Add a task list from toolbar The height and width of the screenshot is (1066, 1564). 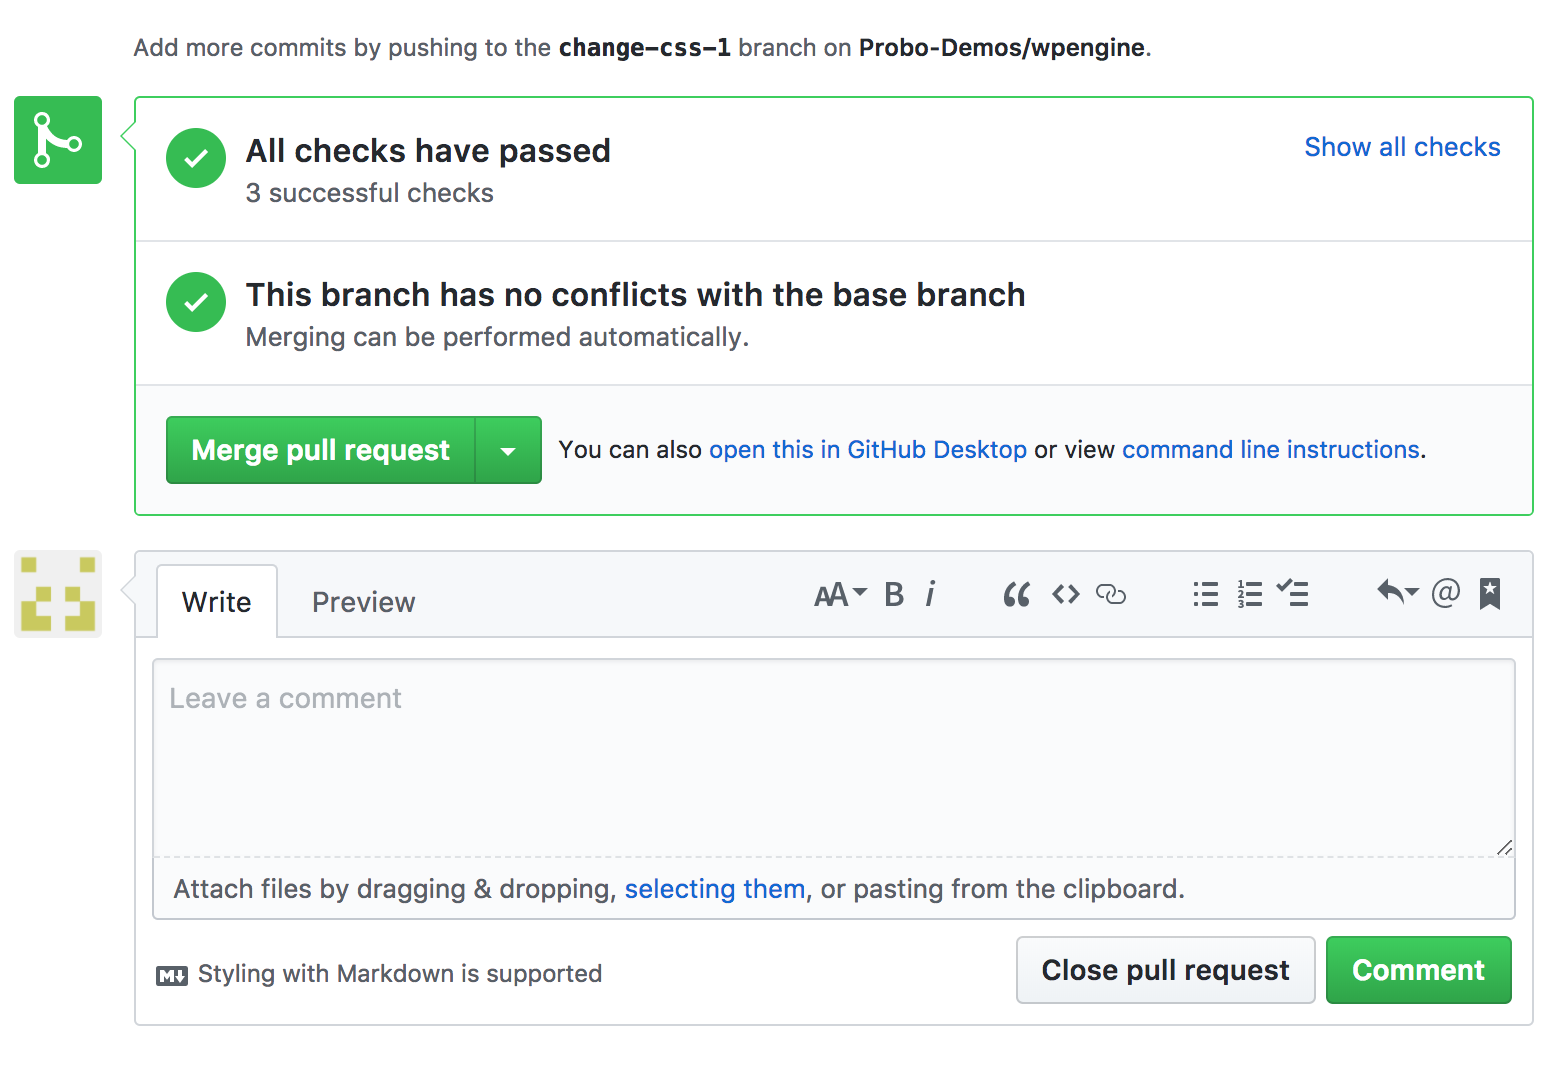(1293, 594)
